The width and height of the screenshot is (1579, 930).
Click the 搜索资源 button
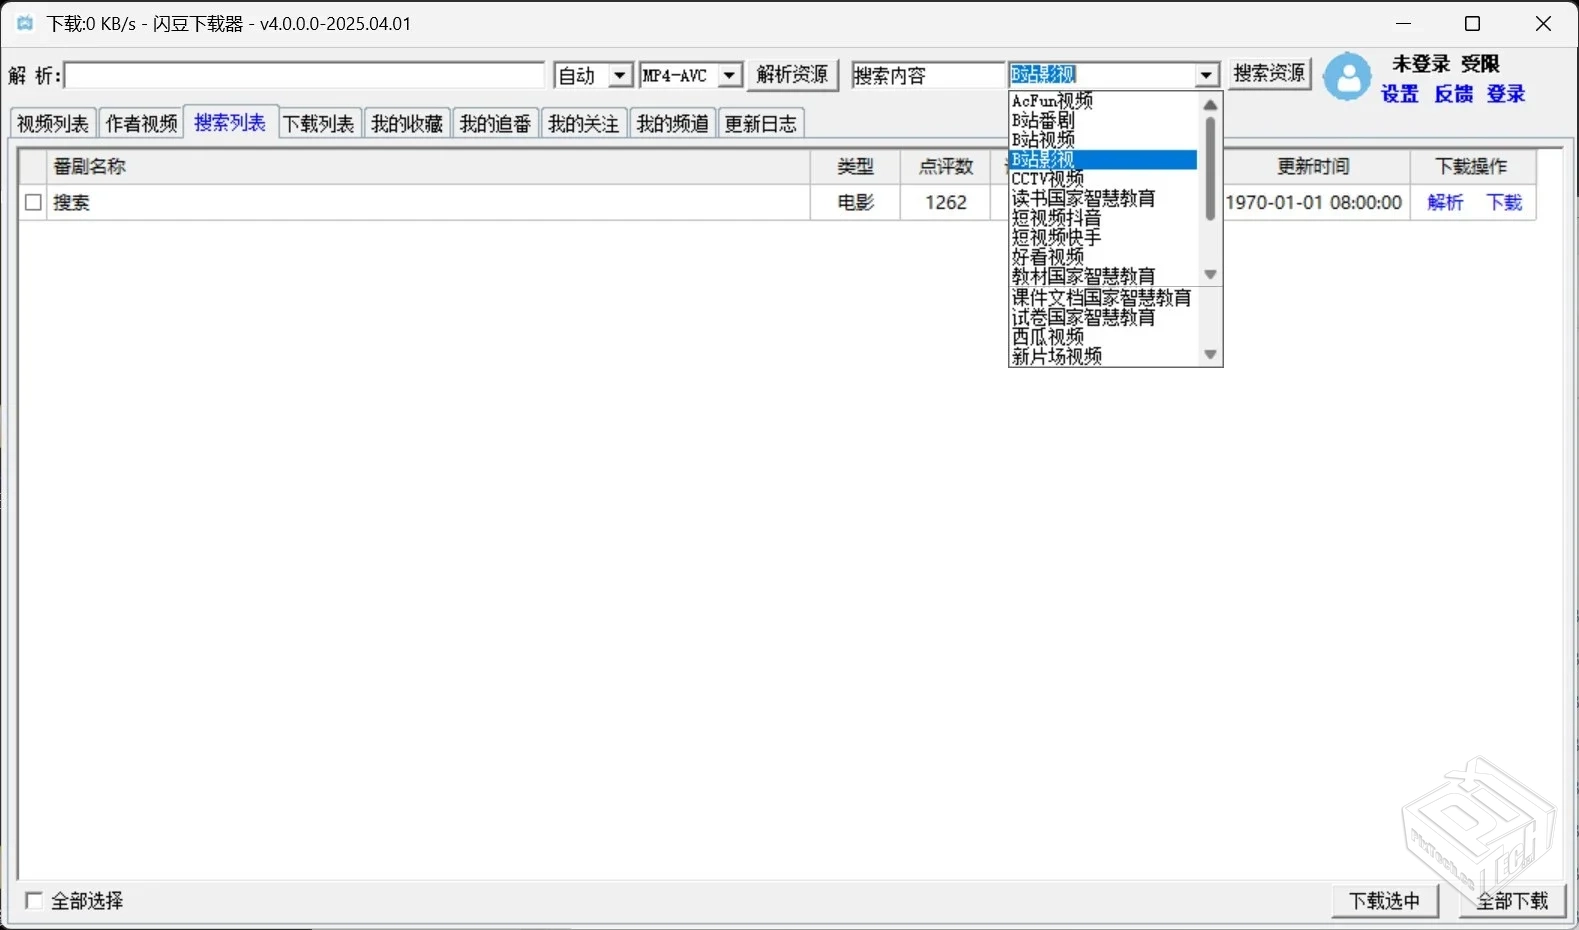pyautogui.click(x=1269, y=74)
